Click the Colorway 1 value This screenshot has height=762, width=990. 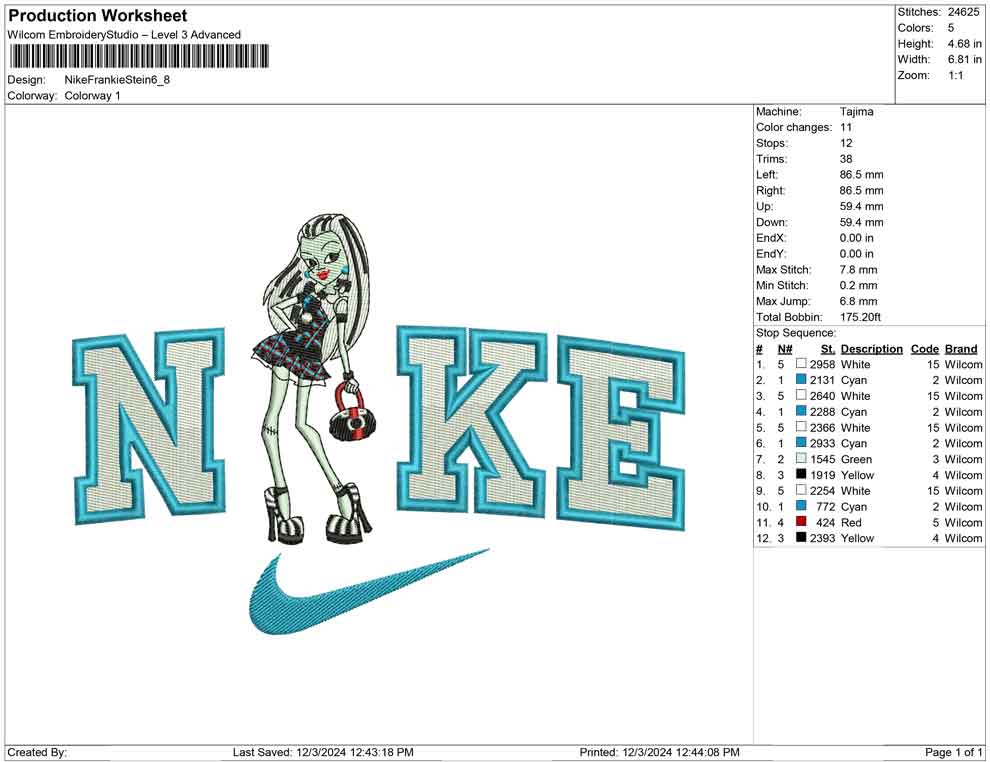click(x=92, y=96)
